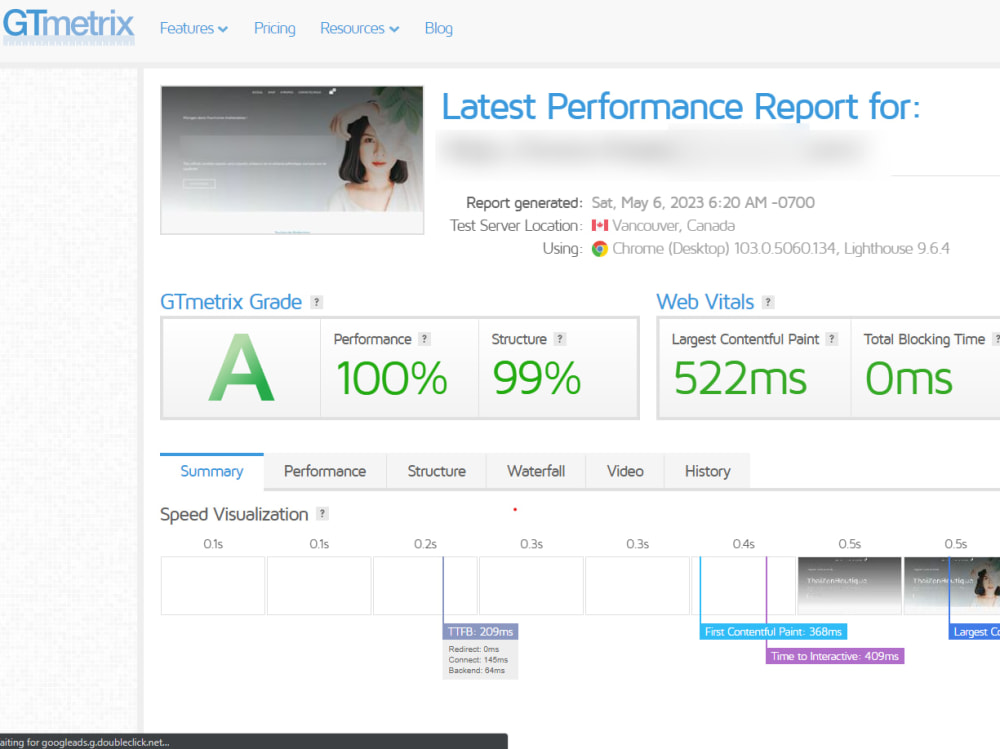This screenshot has width=1000, height=749.
Task: Click the Largest Contentful Paint label
Action: pyautogui.click(x=745, y=339)
